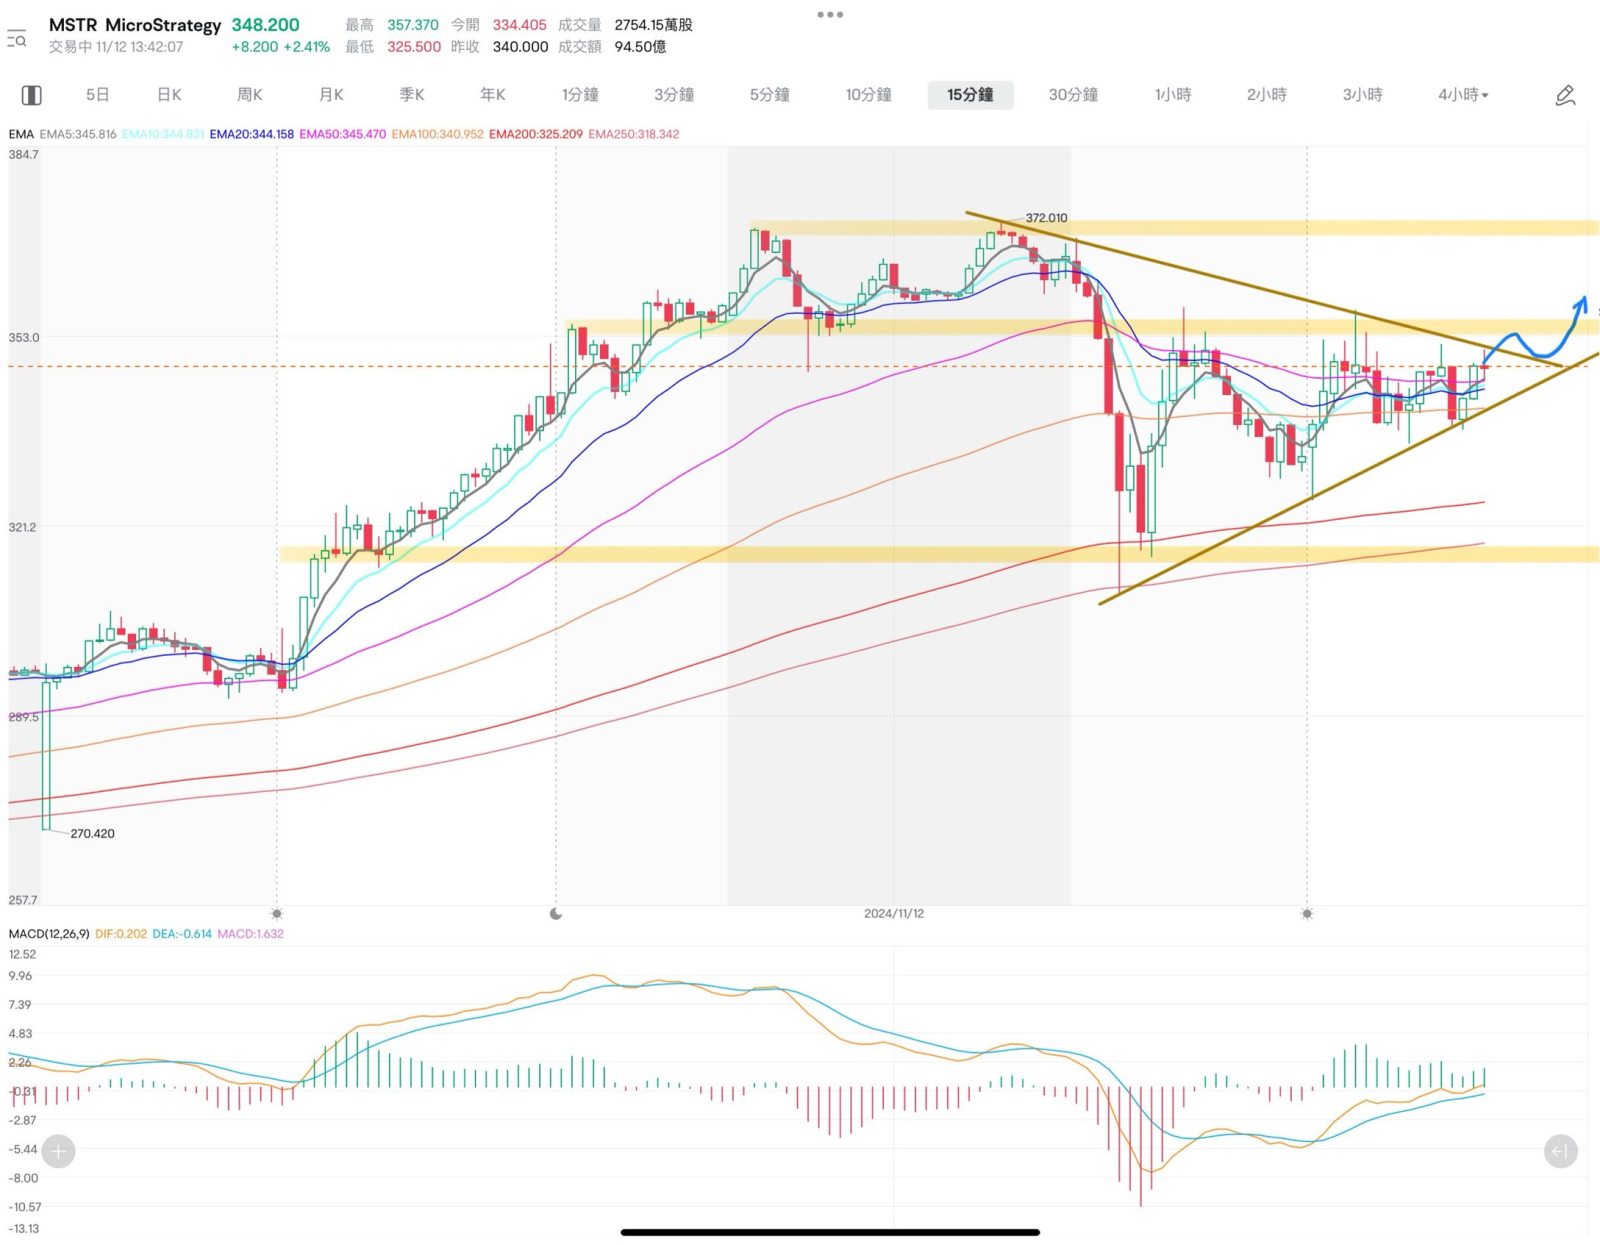Toggle the split-panel layout icon
Screen dimensions: 1600x1245
click(31, 95)
